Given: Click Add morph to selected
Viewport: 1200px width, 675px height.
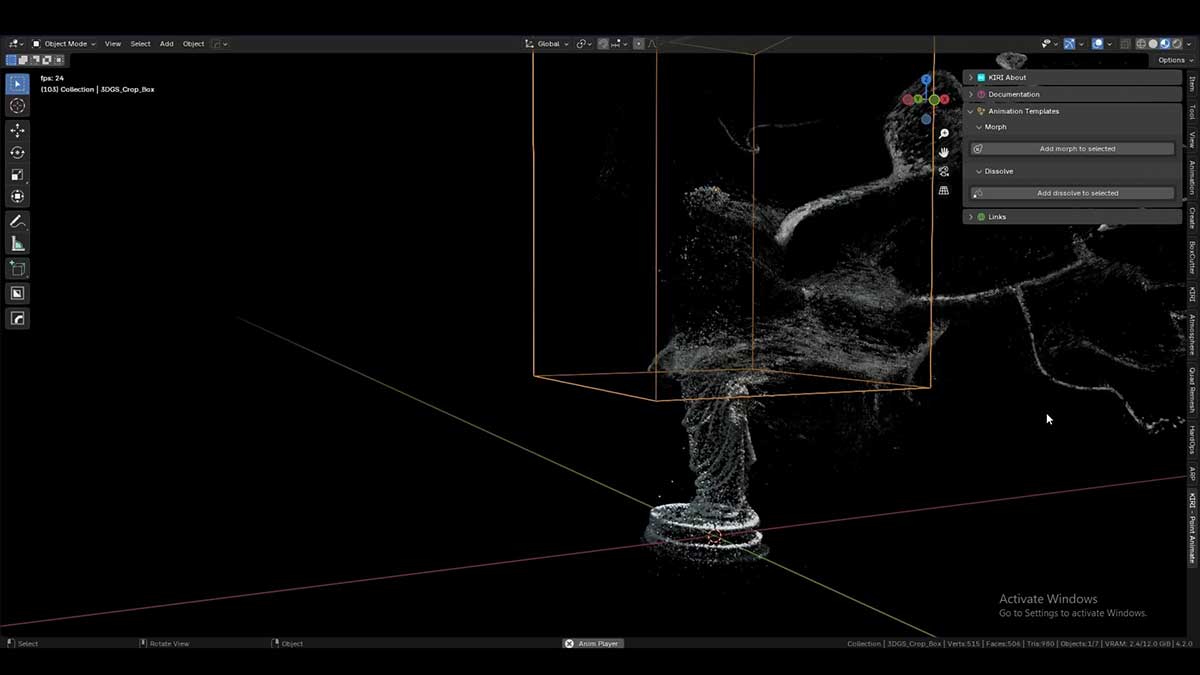Looking at the screenshot, I should click(x=1073, y=148).
